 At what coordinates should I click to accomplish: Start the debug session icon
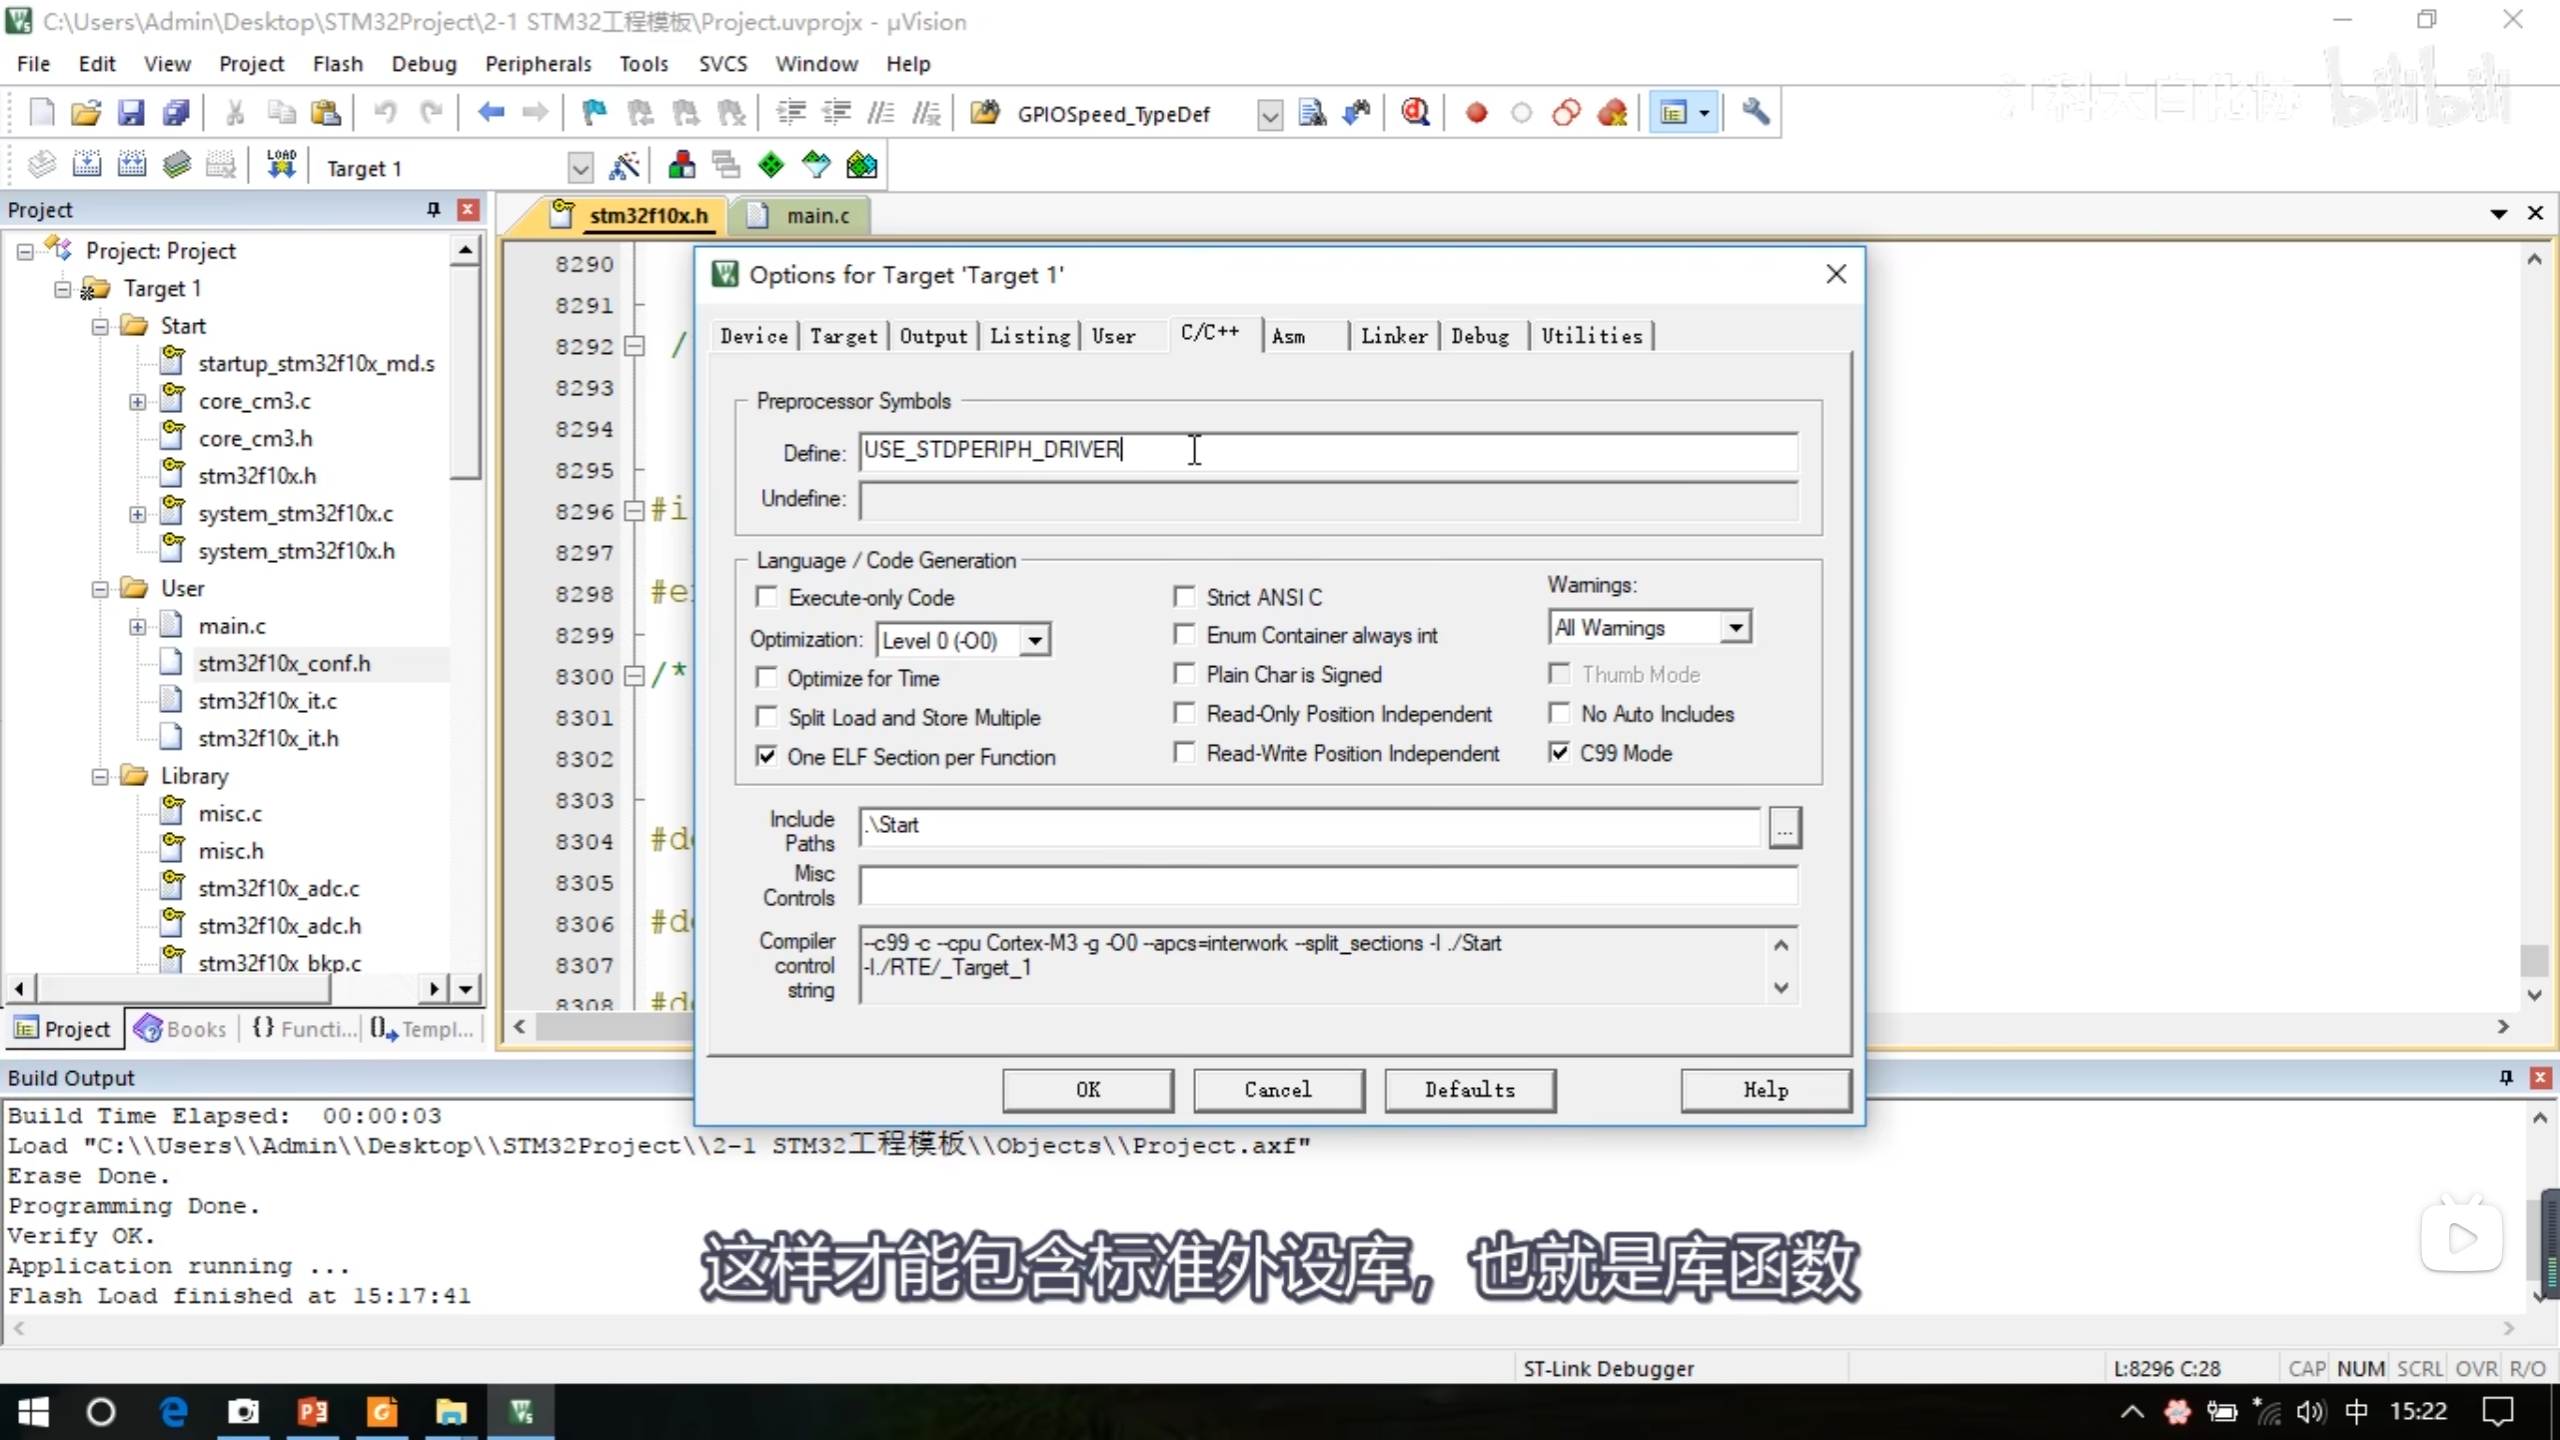pos(1414,113)
